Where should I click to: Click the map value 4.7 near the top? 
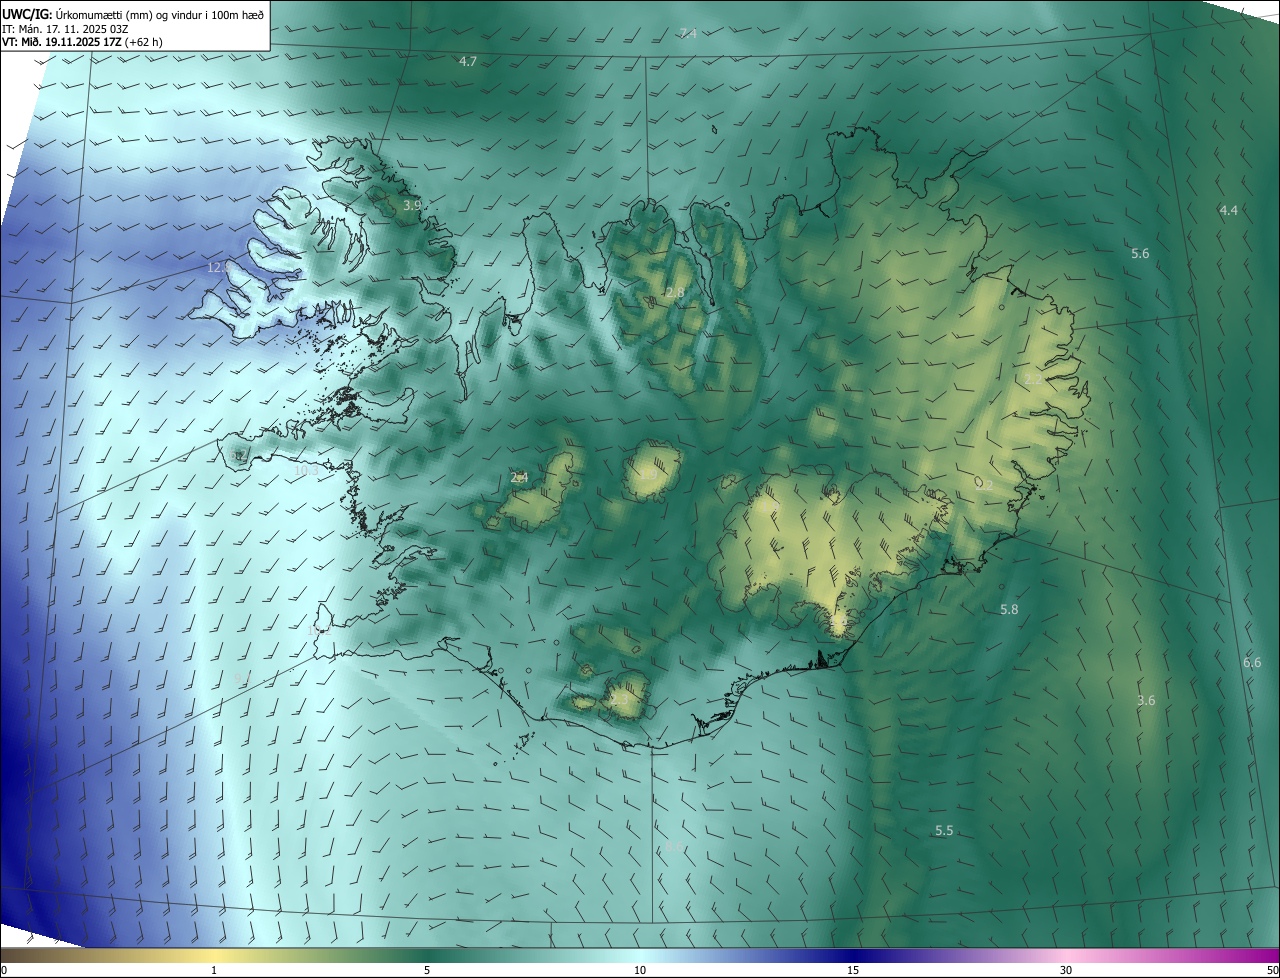[x=468, y=62]
